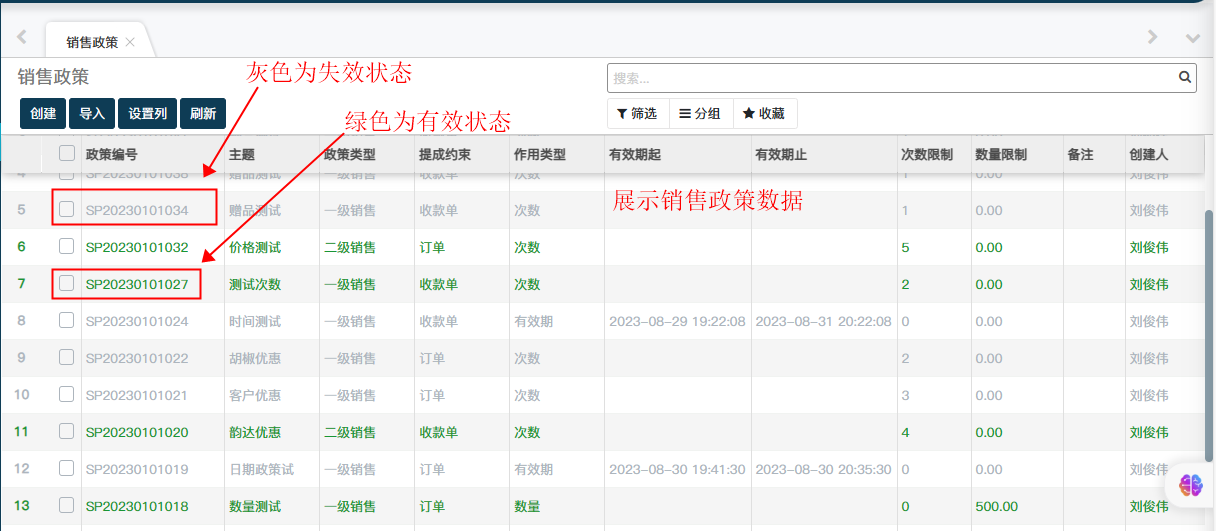Tick the checkbox for SP20230101020
Screen dimensions: 1216x531
(x=67, y=432)
